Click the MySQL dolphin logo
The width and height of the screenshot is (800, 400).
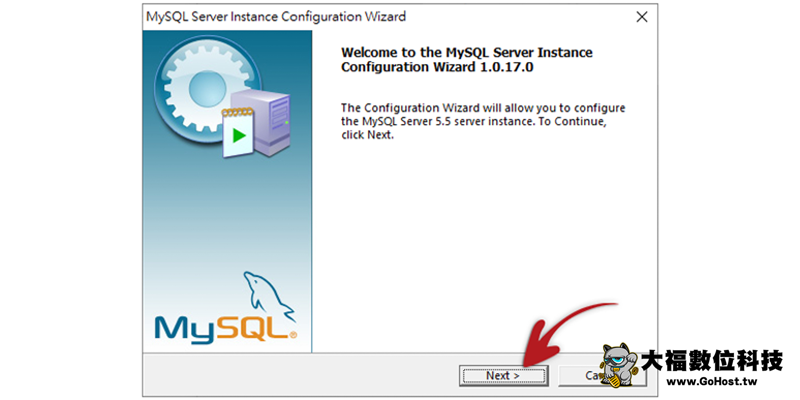click(x=225, y=307)
